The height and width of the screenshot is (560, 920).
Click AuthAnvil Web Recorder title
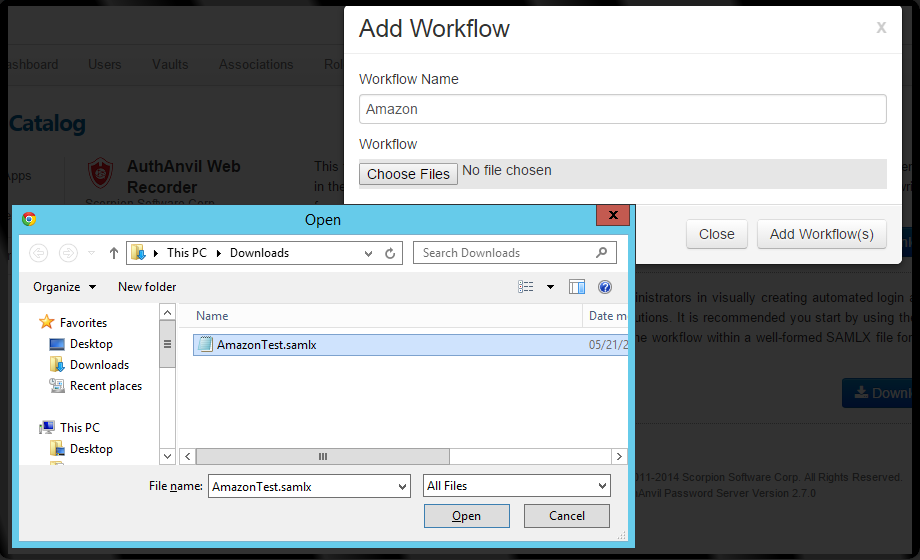tap(184, 177)
